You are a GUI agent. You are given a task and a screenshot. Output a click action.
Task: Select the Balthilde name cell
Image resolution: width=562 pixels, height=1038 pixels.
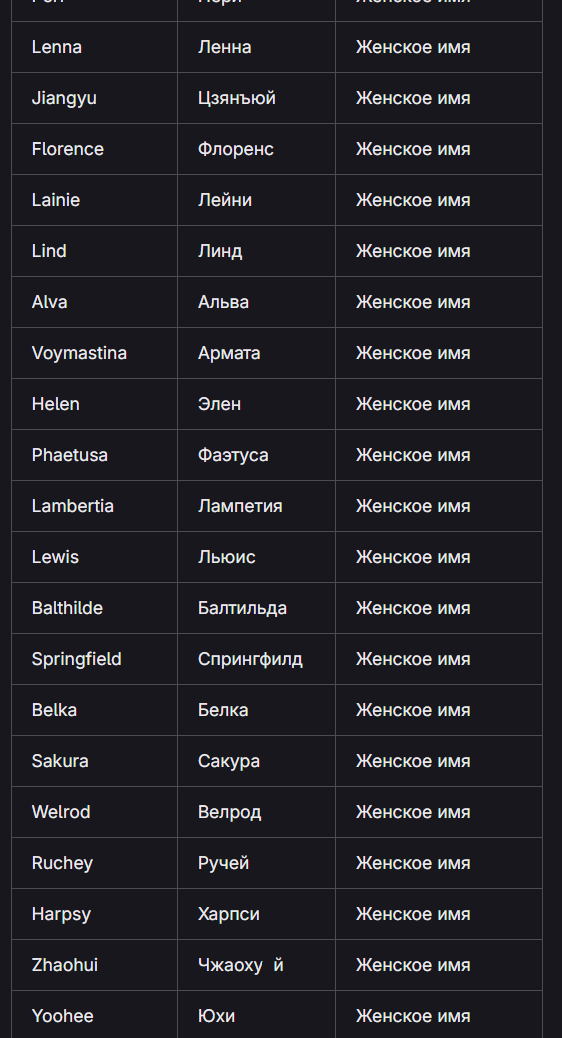(x=95, y=608)
